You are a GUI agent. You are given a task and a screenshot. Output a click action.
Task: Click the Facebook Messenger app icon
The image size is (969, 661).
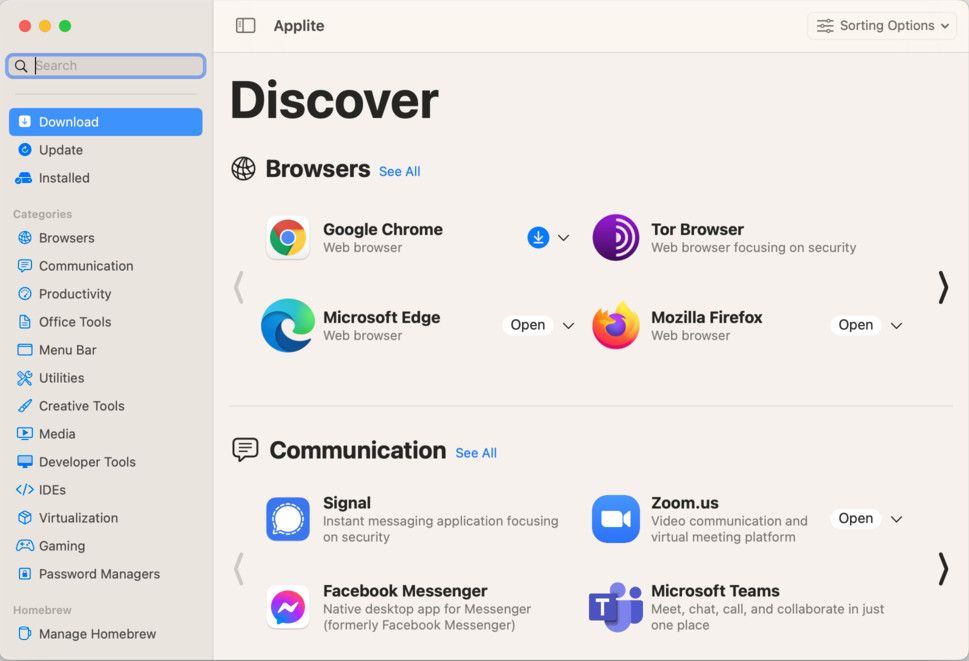[x=287, y=607]
